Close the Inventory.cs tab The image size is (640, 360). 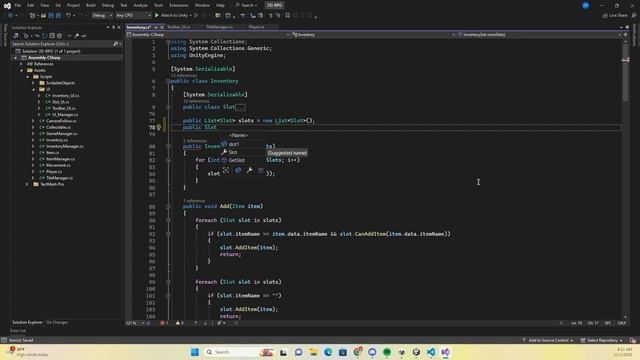[162, 27]
